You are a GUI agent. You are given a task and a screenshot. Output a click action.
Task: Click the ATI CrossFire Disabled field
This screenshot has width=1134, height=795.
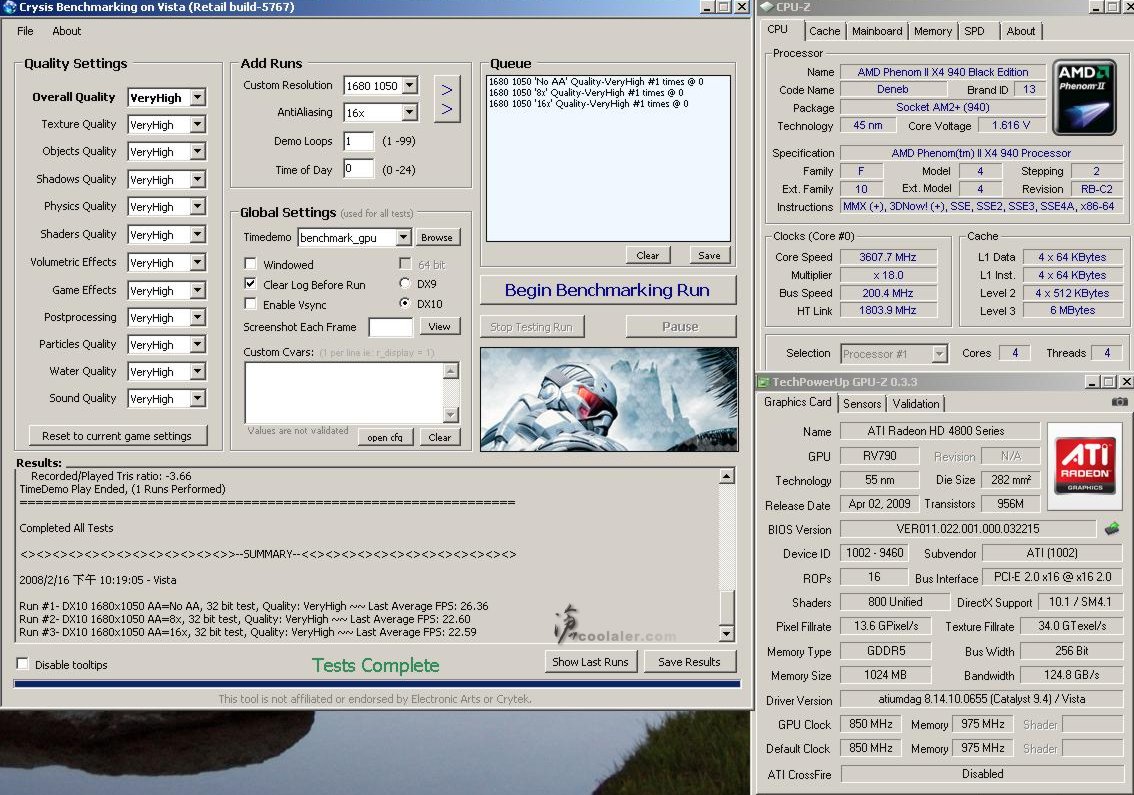(982, 774)
